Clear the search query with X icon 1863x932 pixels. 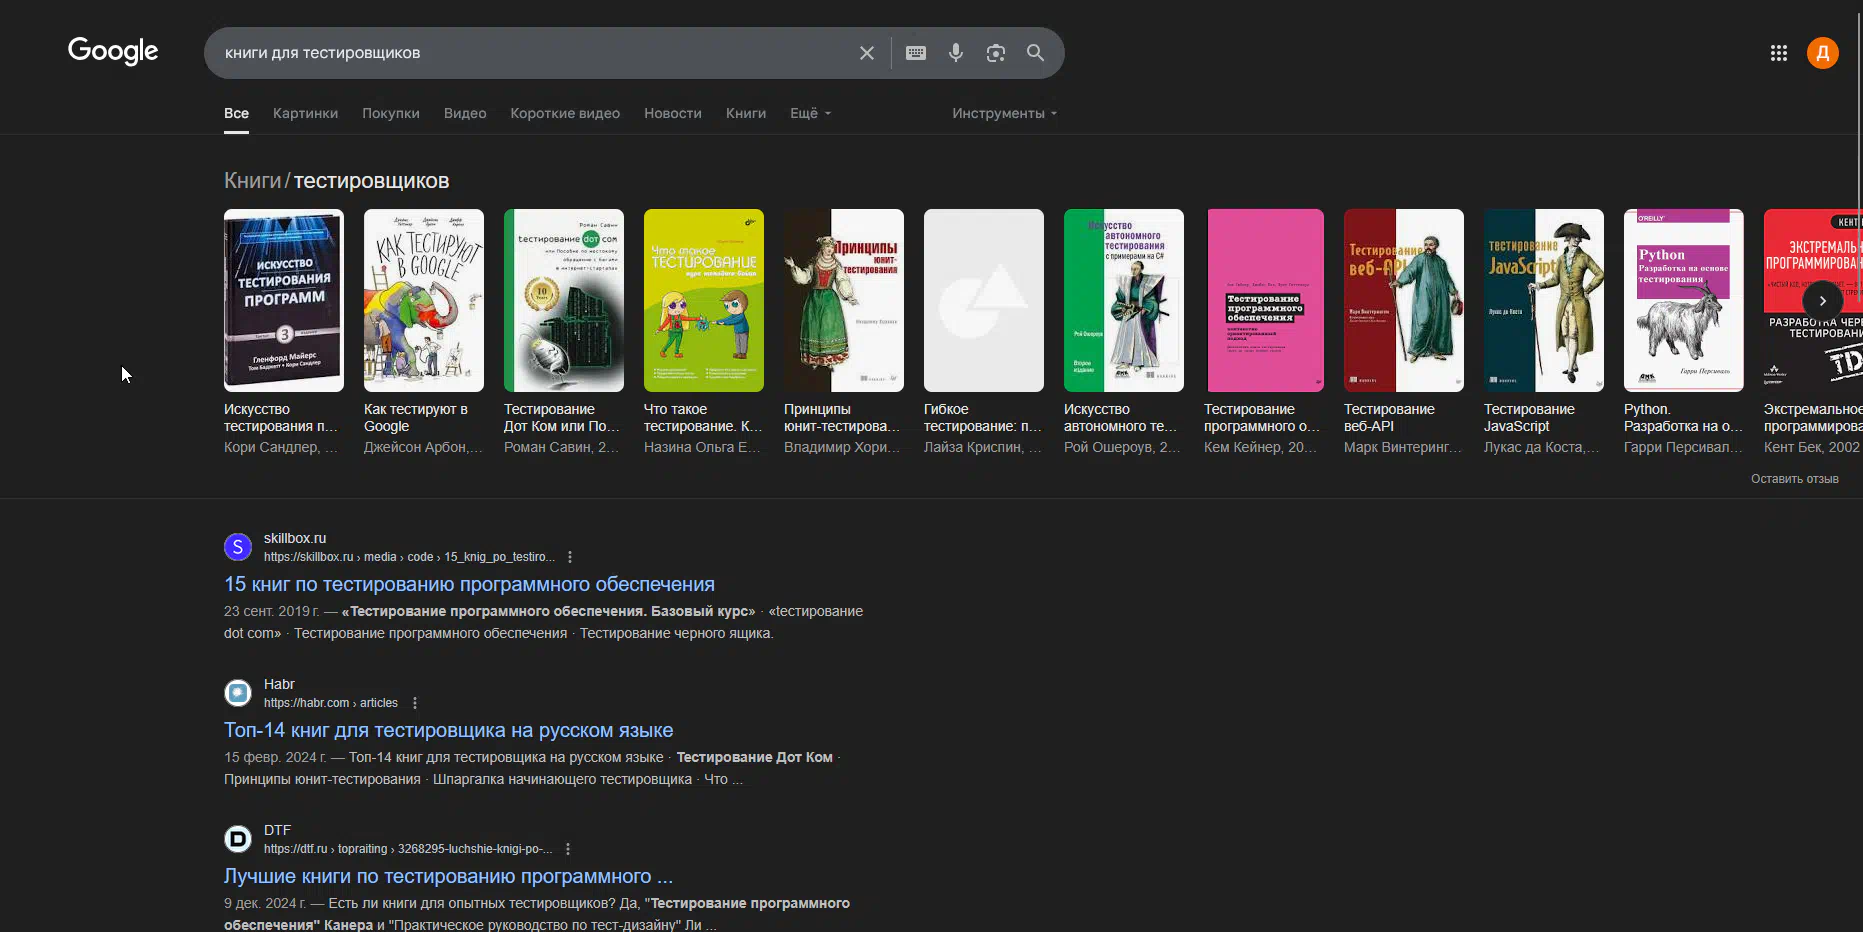pos(867,53)
